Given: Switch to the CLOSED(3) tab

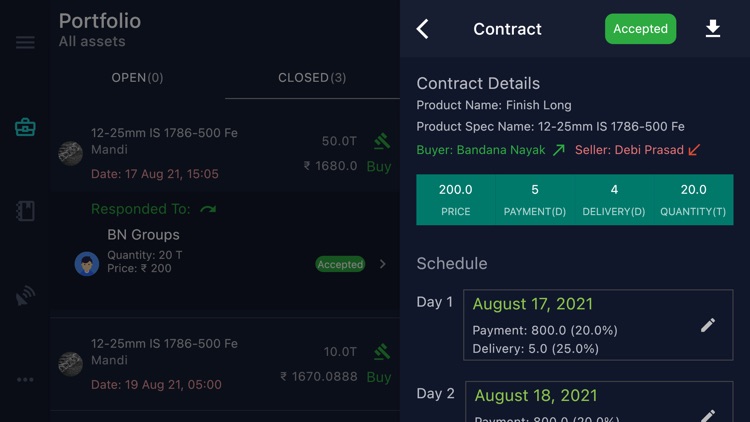Looking at the screenshot, I should click(312, 78).
